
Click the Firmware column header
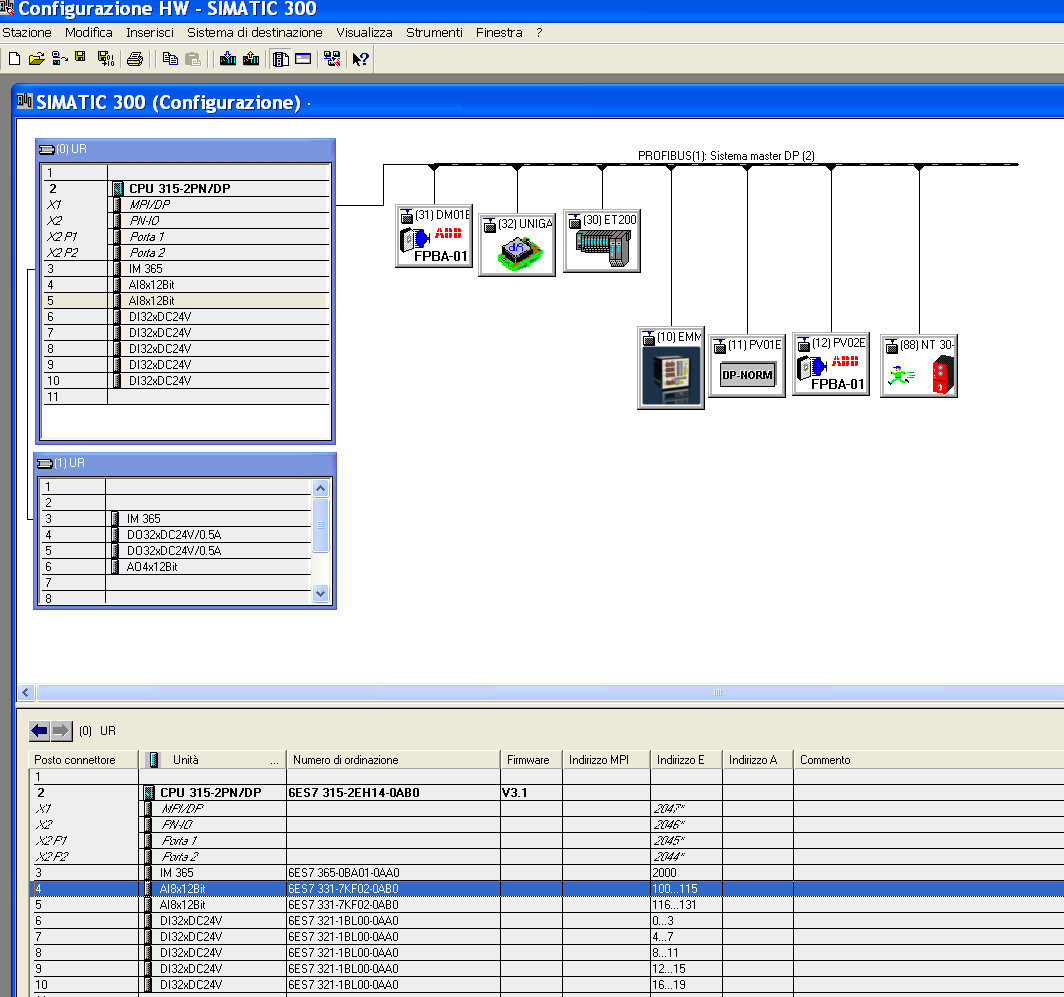pyautogui.click(x=531, y=760)
